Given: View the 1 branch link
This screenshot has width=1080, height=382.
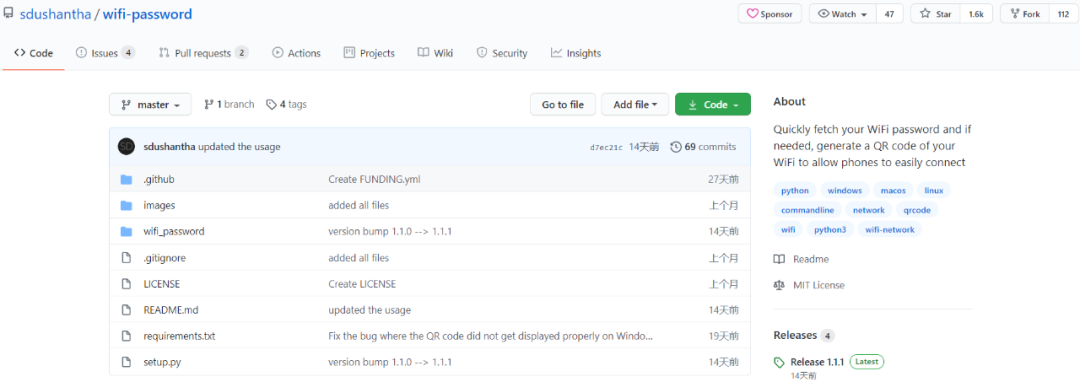Looking at the screenshot, I should [229, 105].
